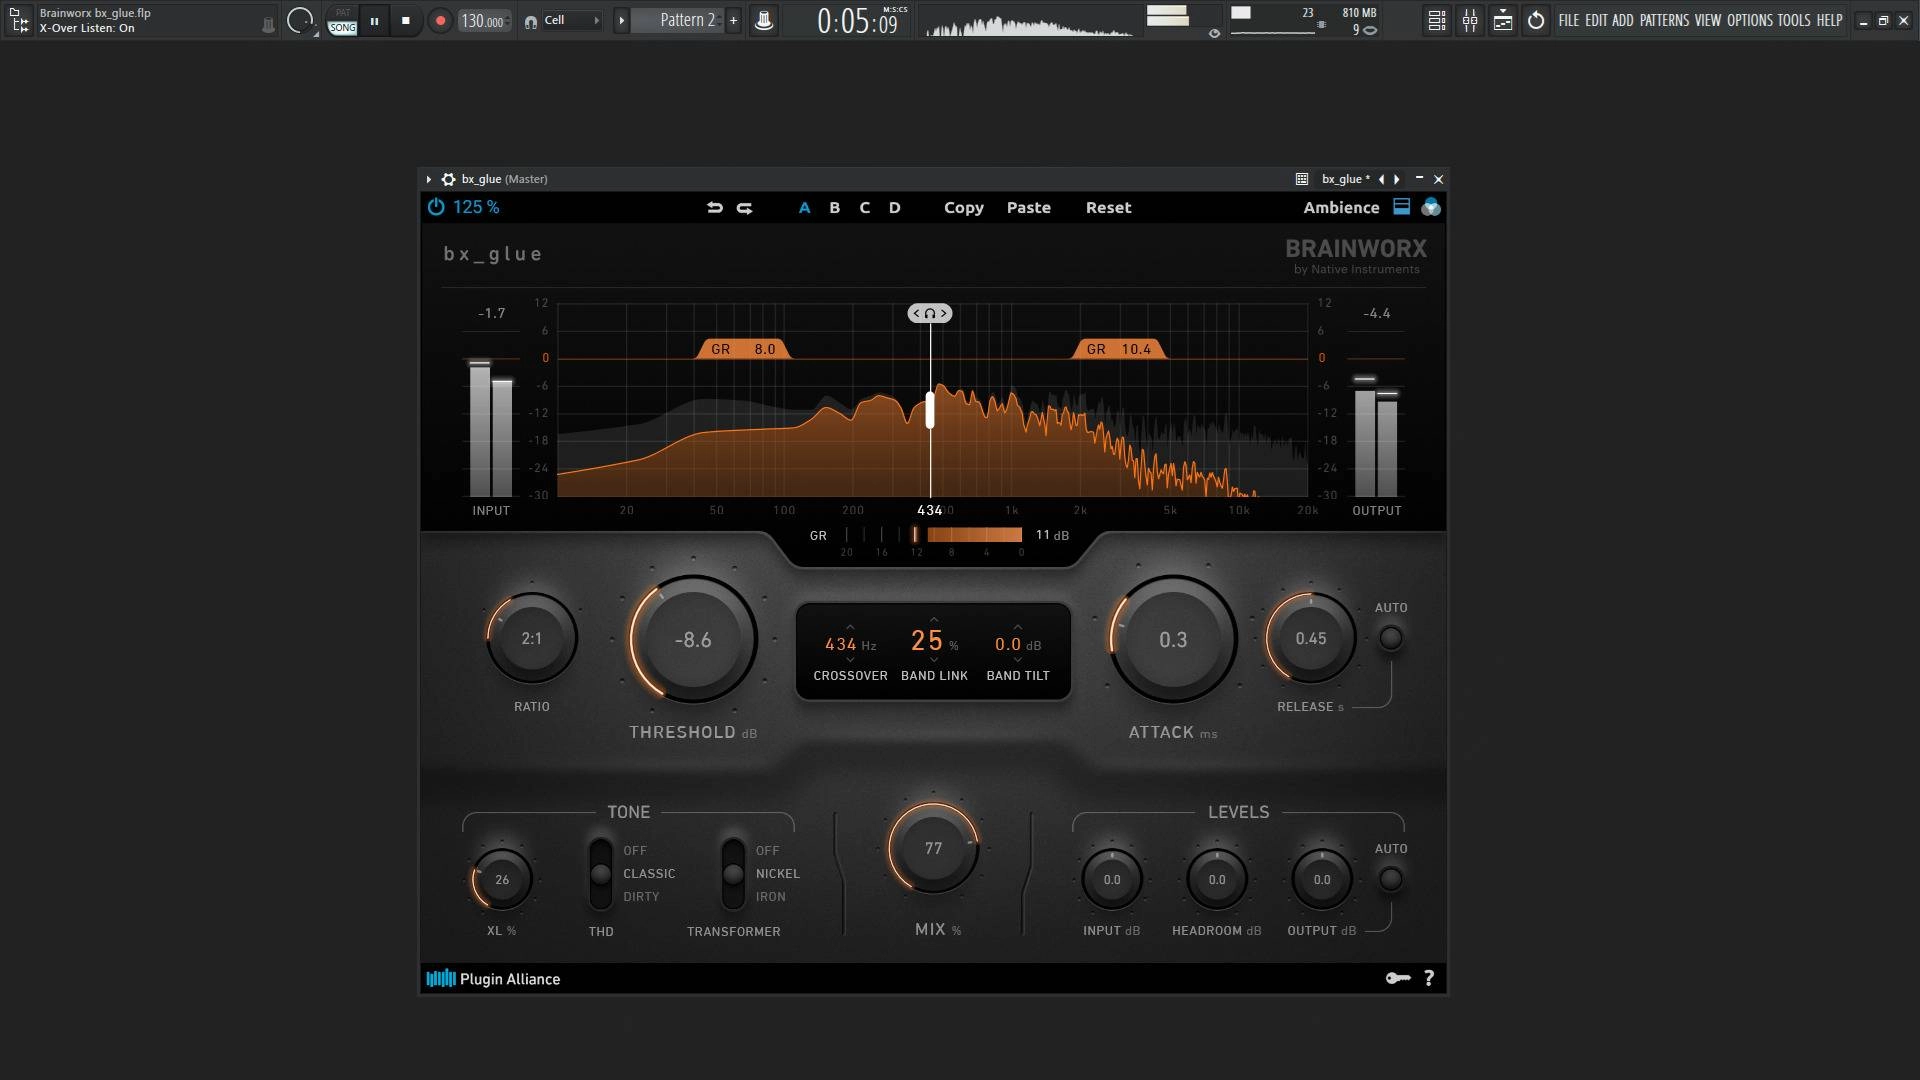Click the license key icon
1920x1080 pixels.
tap(1397, 978)
